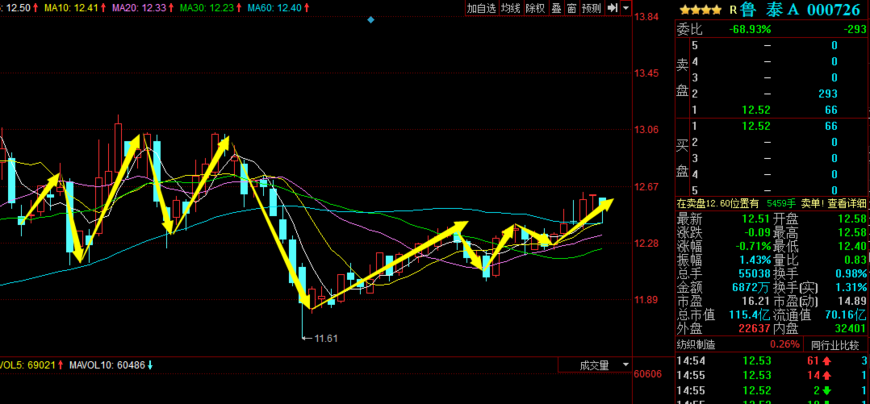Select the 14:55 tick row with volume 14

tap(772, 376)
